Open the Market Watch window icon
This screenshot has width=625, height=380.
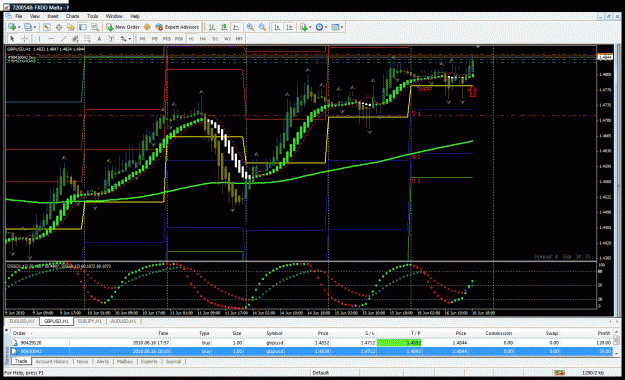pyautogui.click(x=47, y=27)
